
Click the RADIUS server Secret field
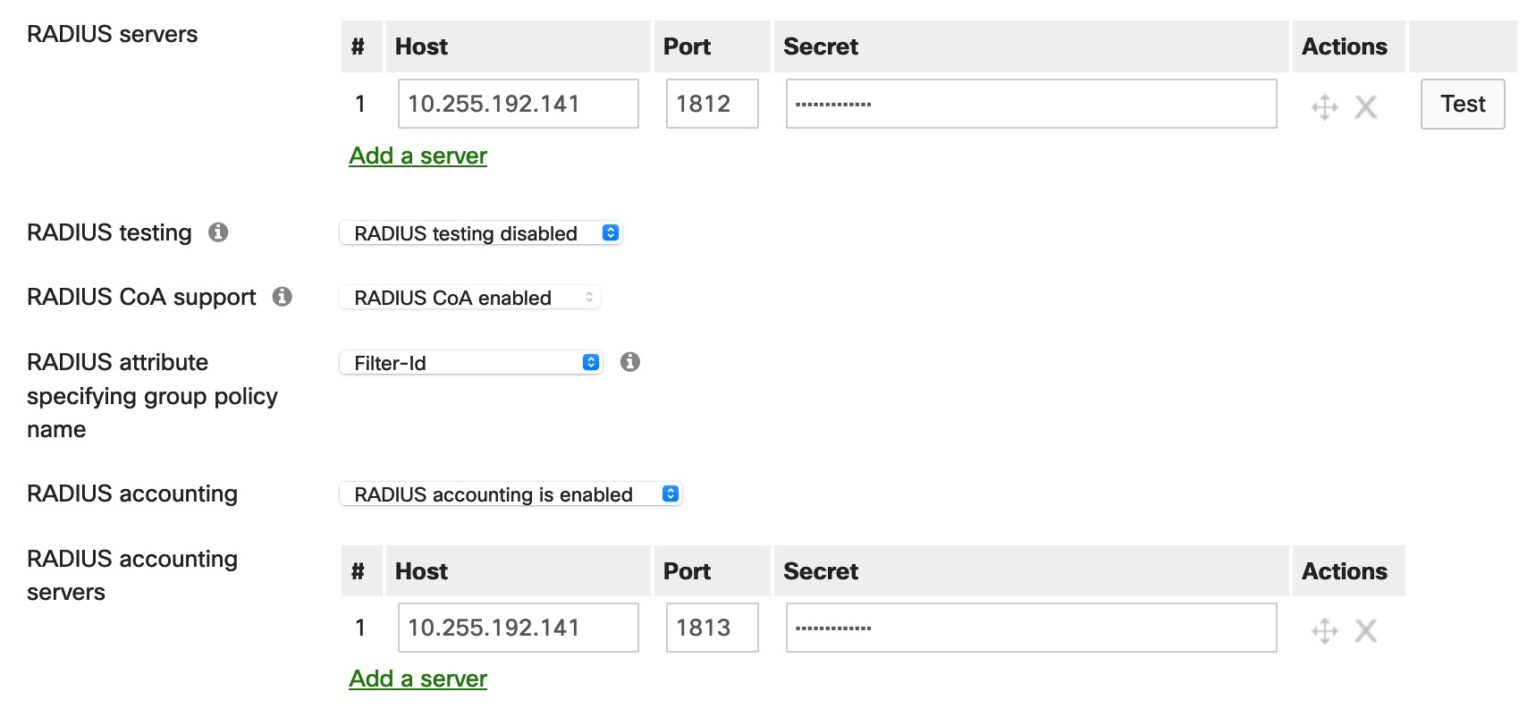[x=1029, y=105]
